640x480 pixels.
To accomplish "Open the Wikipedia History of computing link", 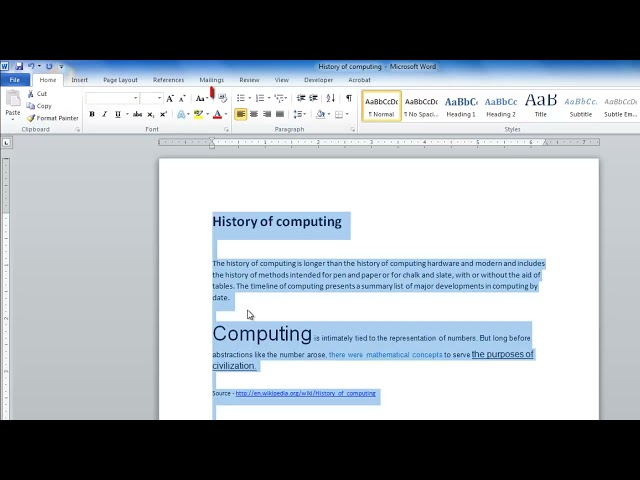I will click(x=305, y=393).
